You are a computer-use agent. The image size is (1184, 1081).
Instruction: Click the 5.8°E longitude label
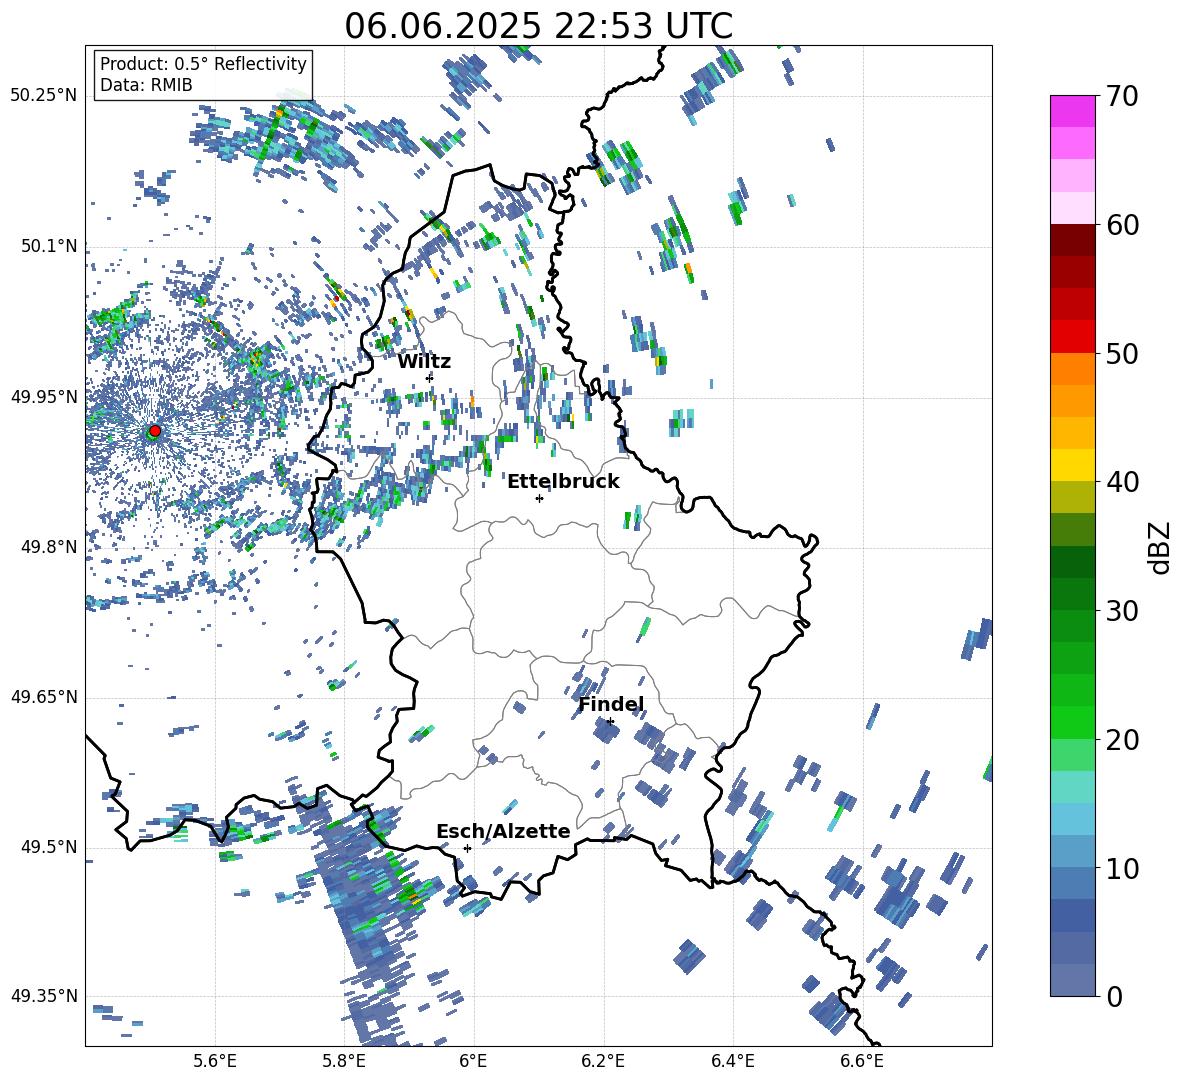click(x=344, y=1062)
